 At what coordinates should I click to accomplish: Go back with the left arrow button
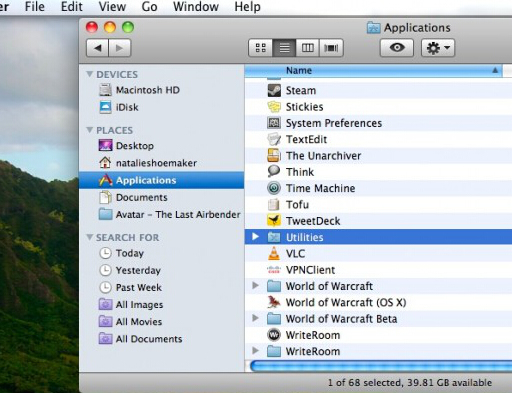(x=97, y=48)
